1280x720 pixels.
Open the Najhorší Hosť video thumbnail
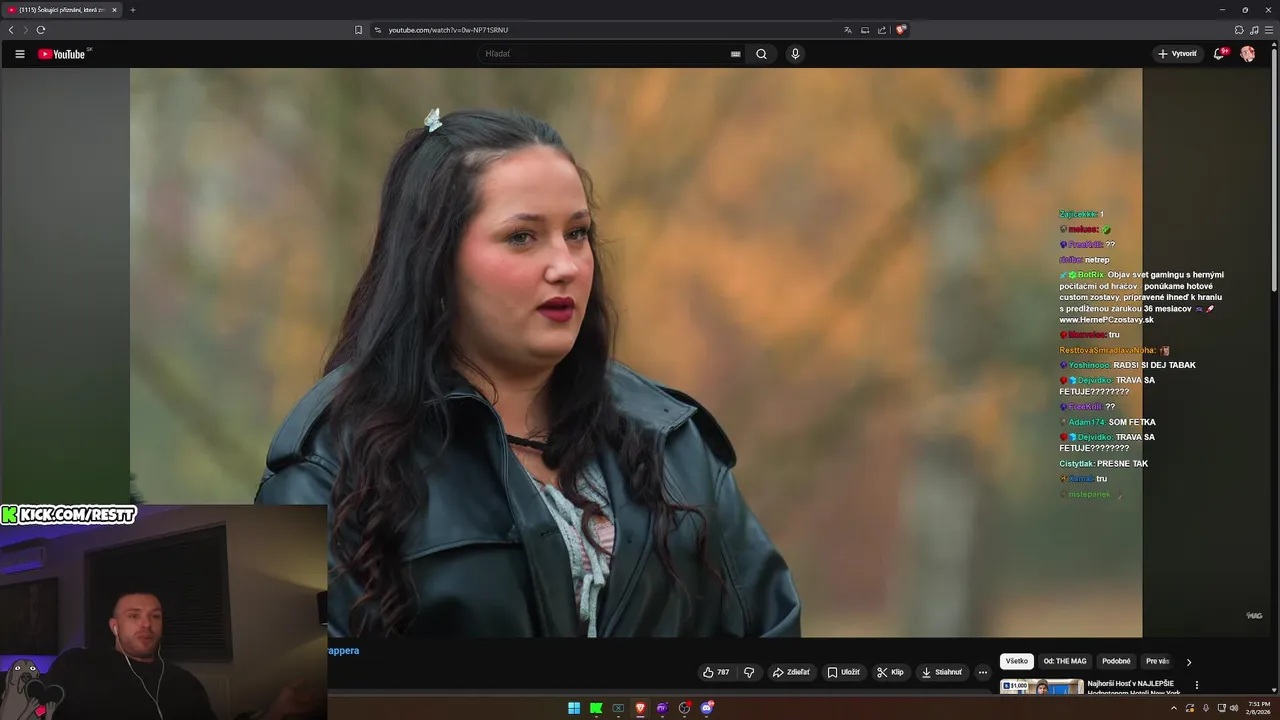[1042, 687]
